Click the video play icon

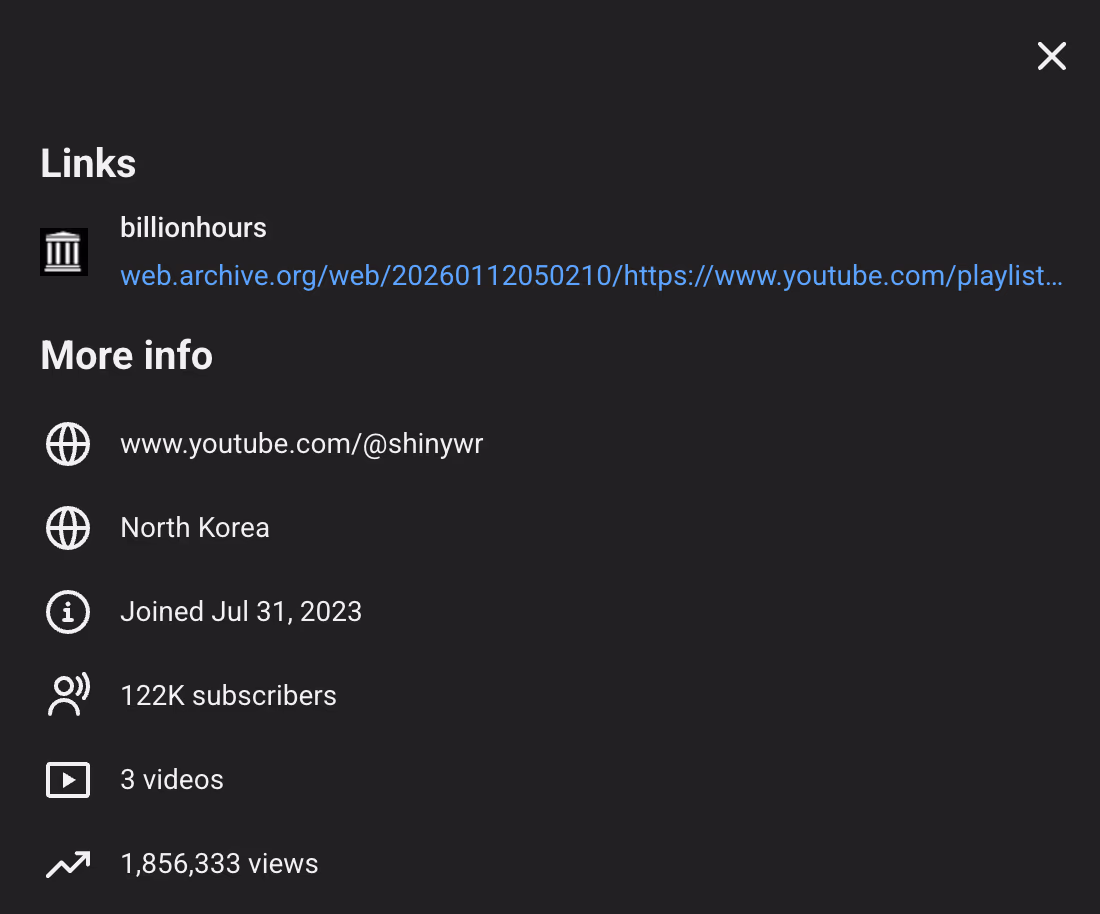68,780
